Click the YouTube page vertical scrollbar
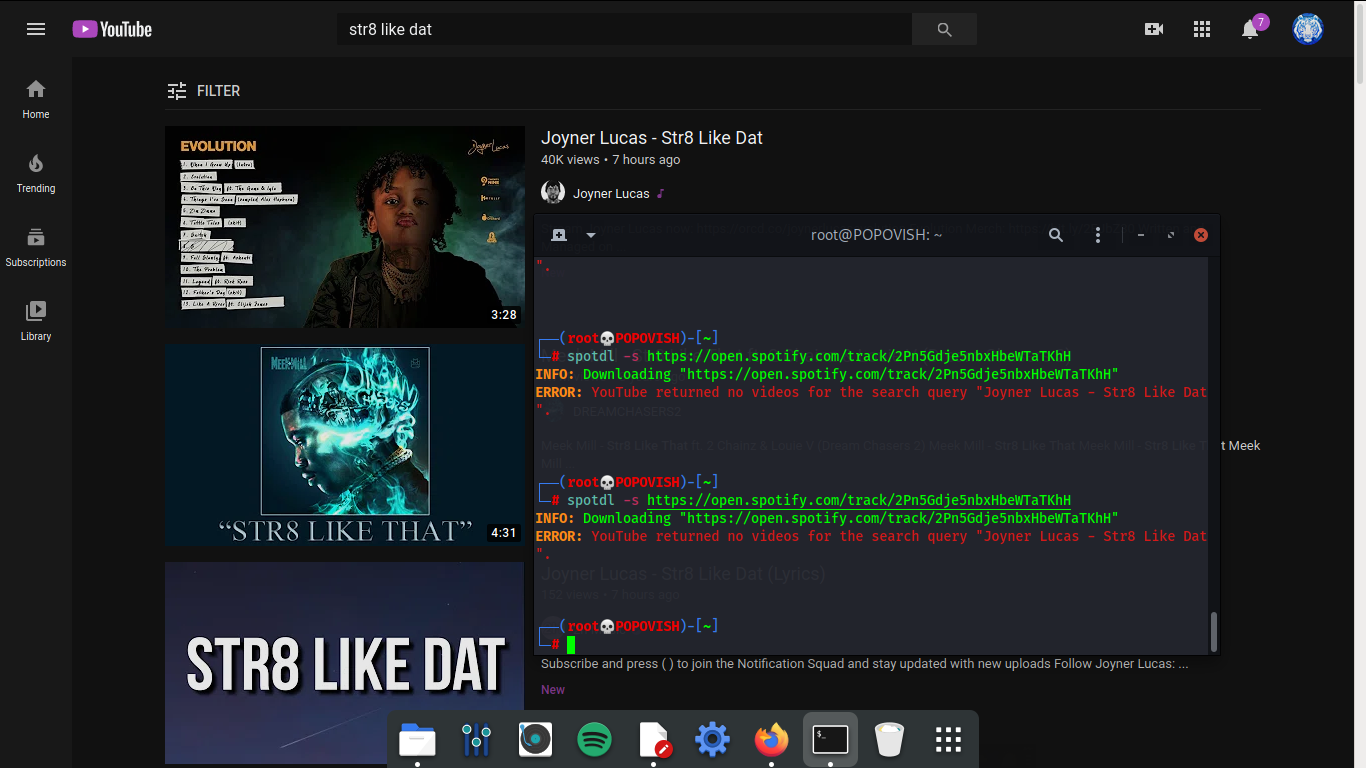1366x768 pixels. tap(1359, 45)
